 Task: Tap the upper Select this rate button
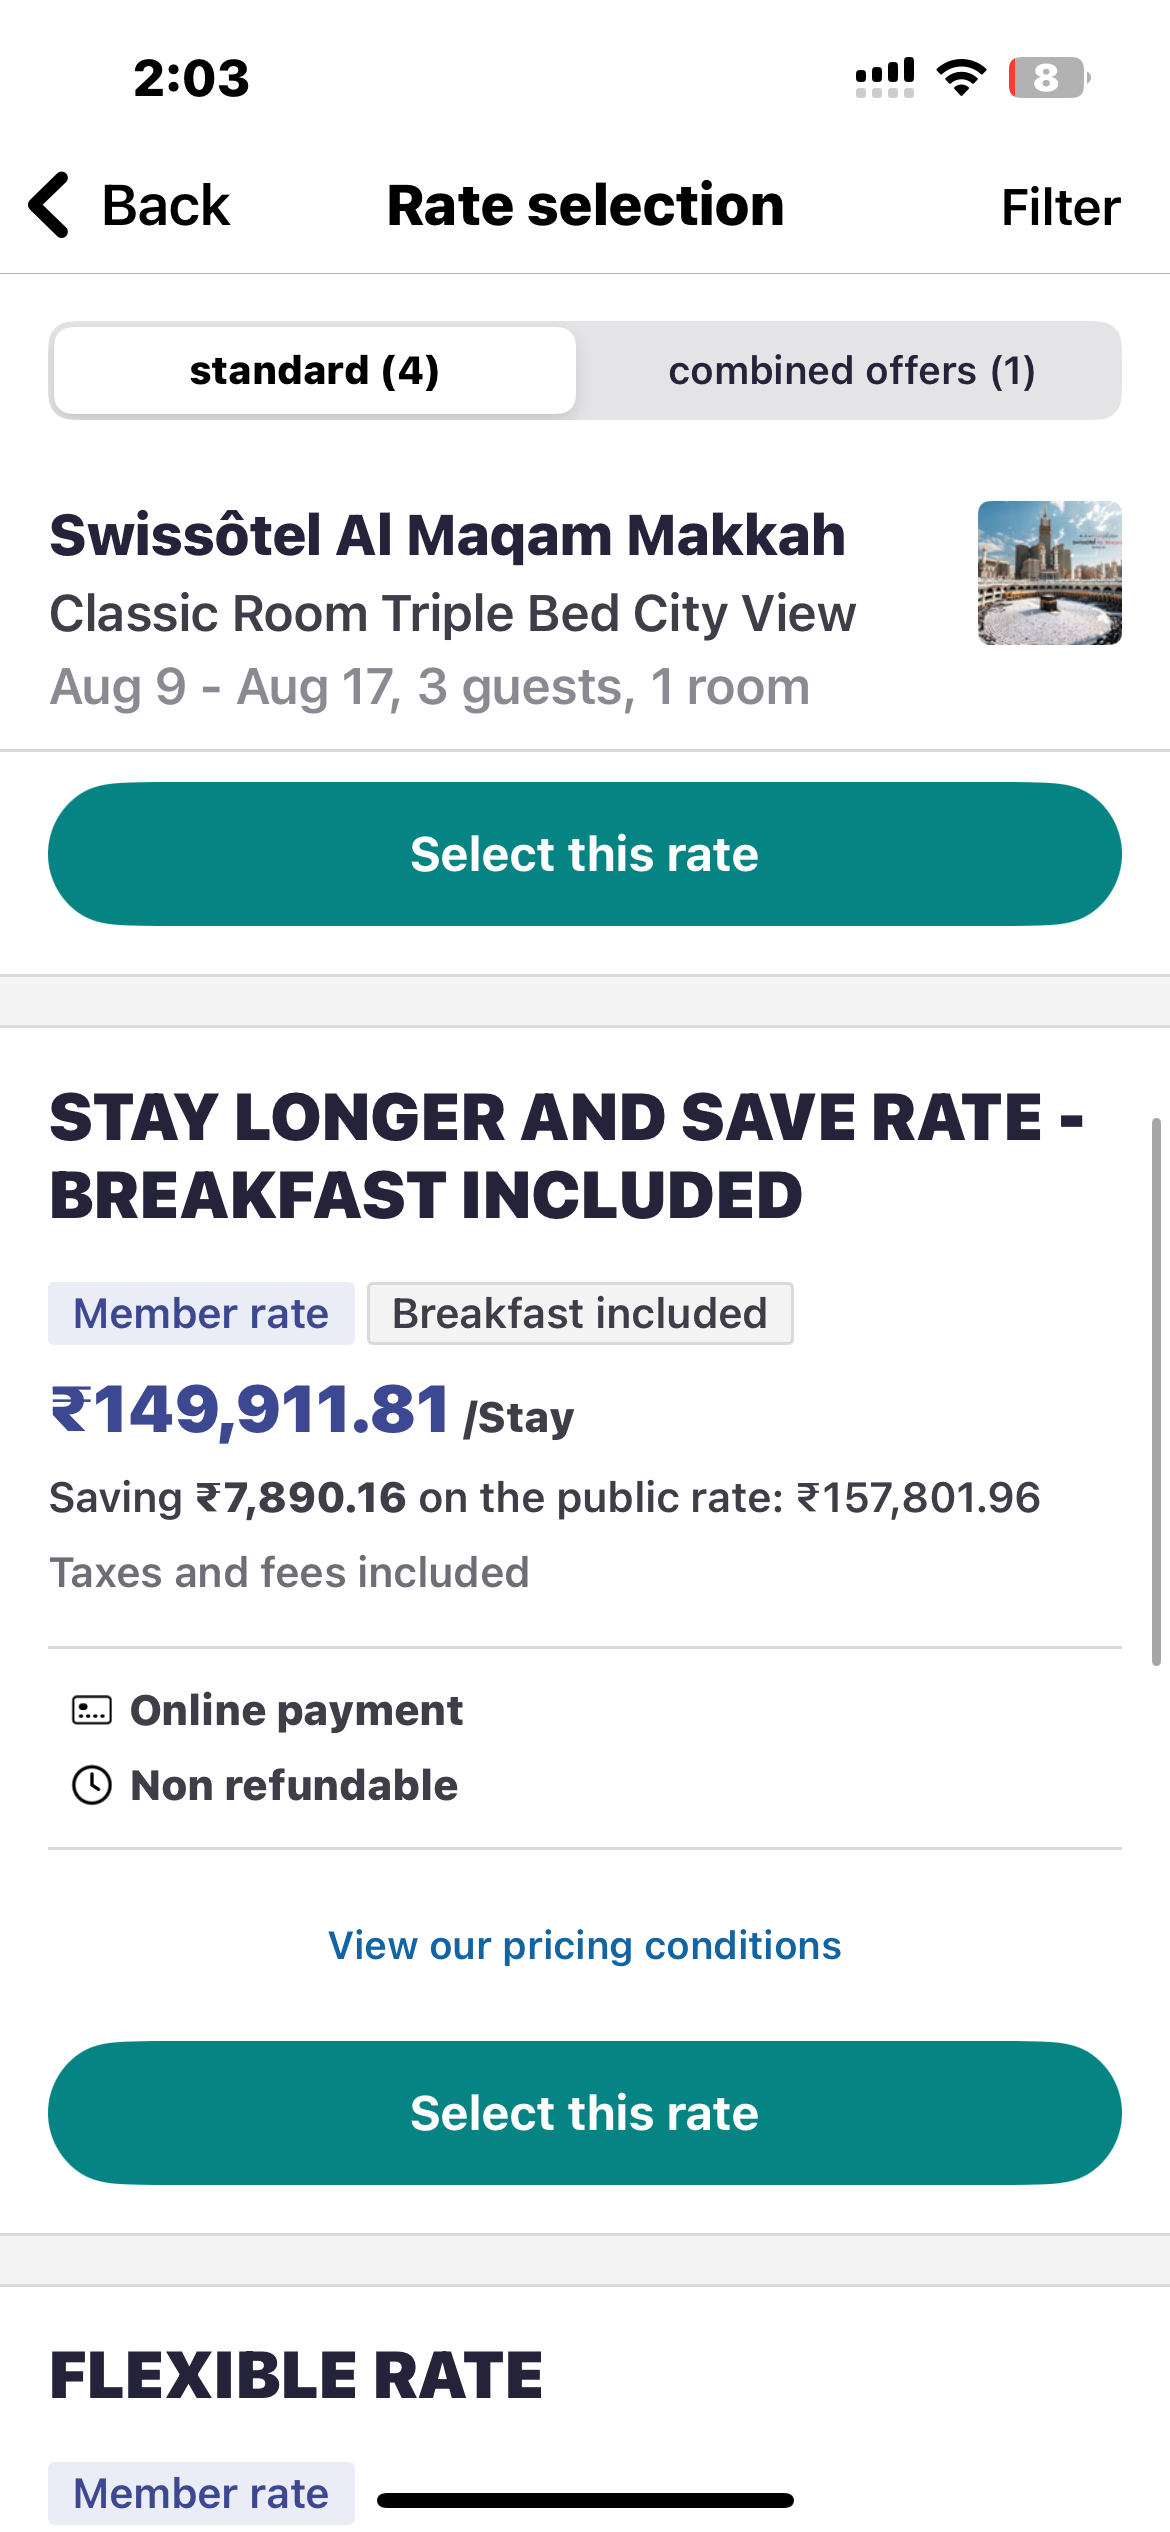point(585,854)
